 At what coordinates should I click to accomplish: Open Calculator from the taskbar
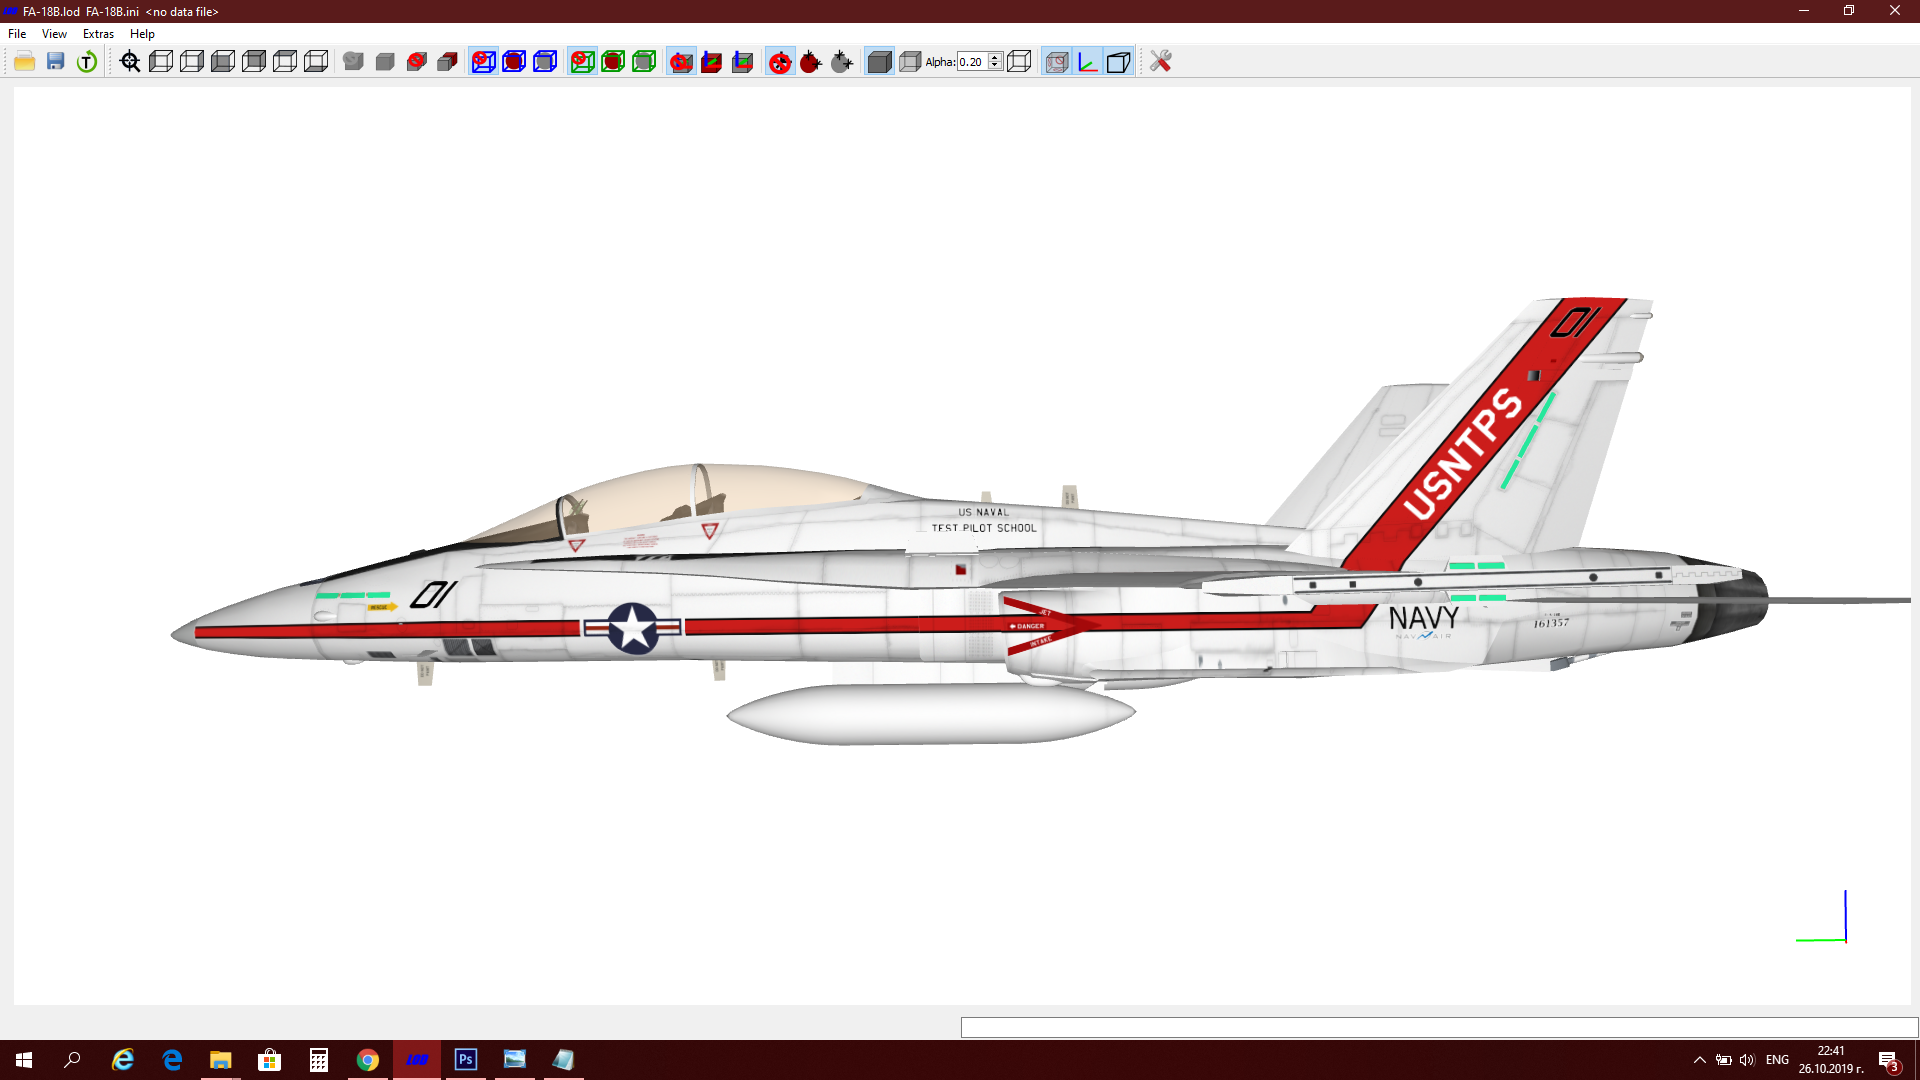(319, 1060)
